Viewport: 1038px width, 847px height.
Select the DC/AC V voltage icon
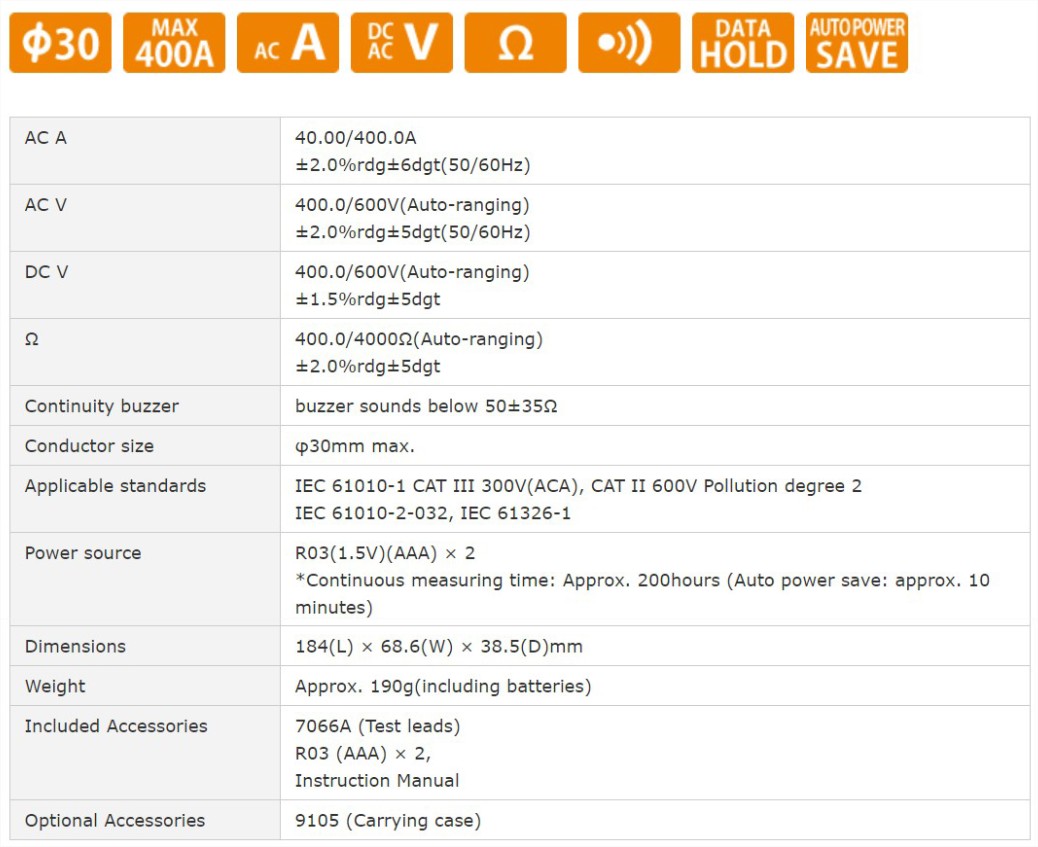(401, 43)
